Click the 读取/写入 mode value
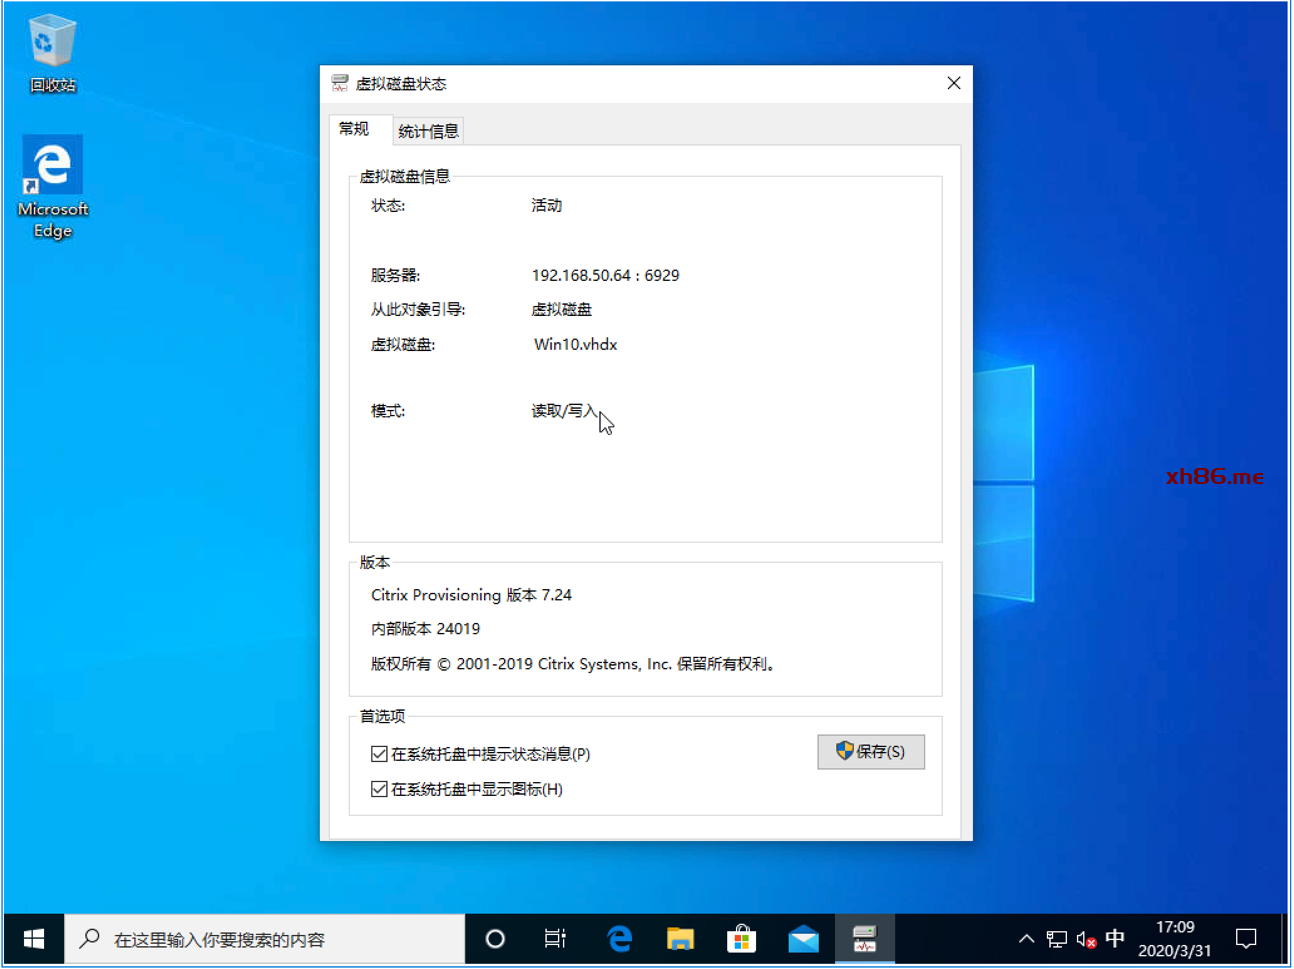The width and height of the screenshot is (1294, 969). pyautogui.click(x=564, y=411)
